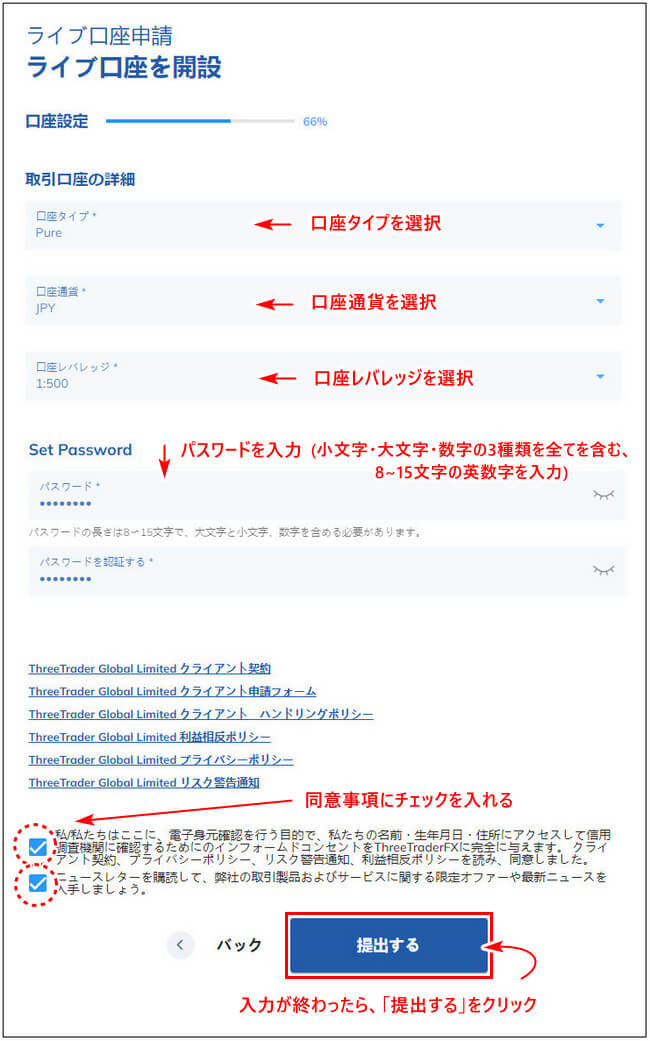
Task: Open the リスク警告通知 link
Action: coord(143,783)
